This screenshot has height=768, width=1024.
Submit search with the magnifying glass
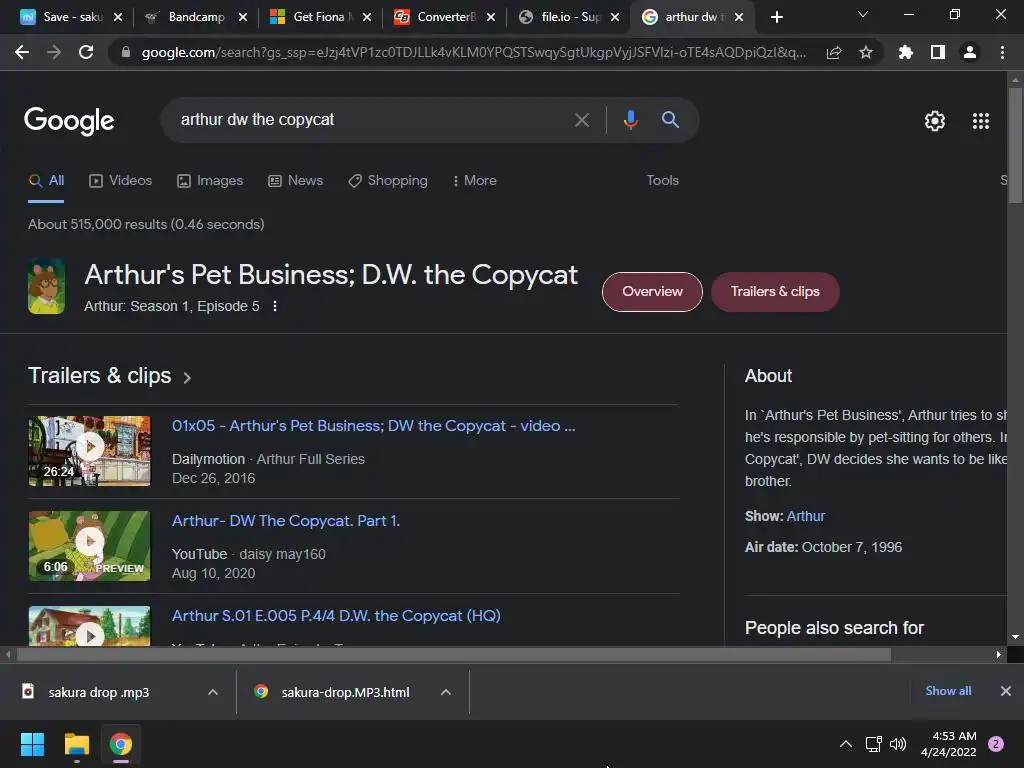point(670,120)
